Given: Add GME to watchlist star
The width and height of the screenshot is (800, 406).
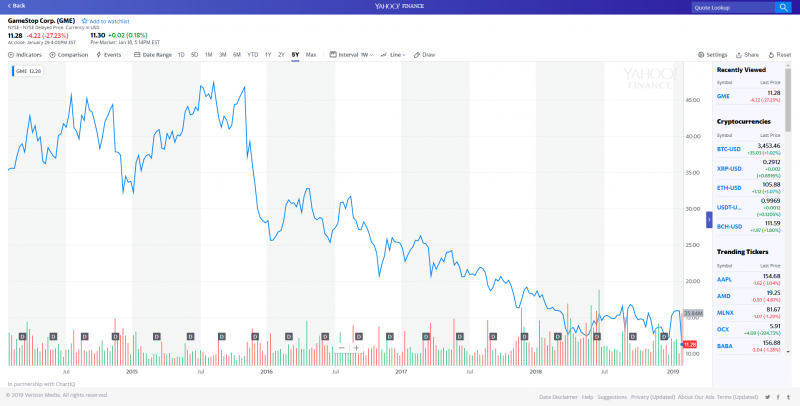Looking at the screenshot, I should click(x=85, y=21).
